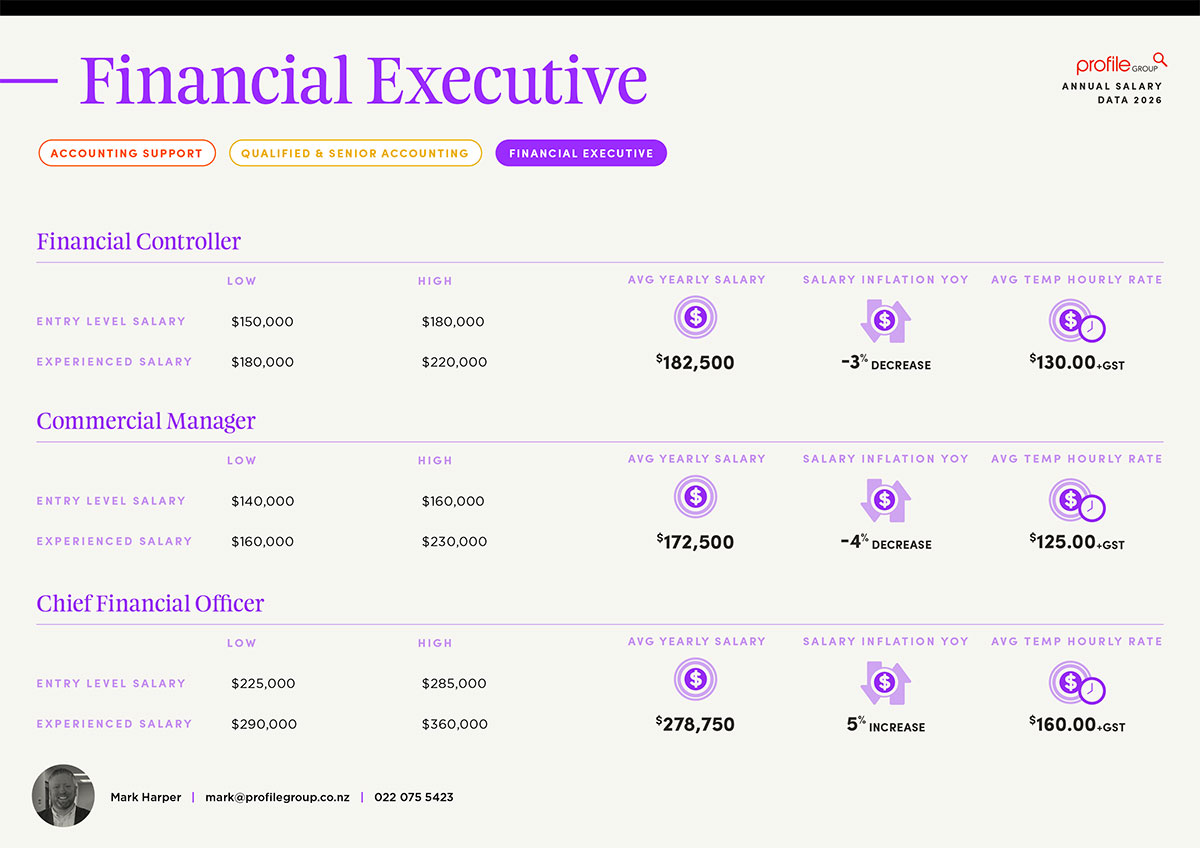Screen dimensions: 1200x848
Task: Click Financial Controller salary inflation arrows icon
Action: [885, 320]
